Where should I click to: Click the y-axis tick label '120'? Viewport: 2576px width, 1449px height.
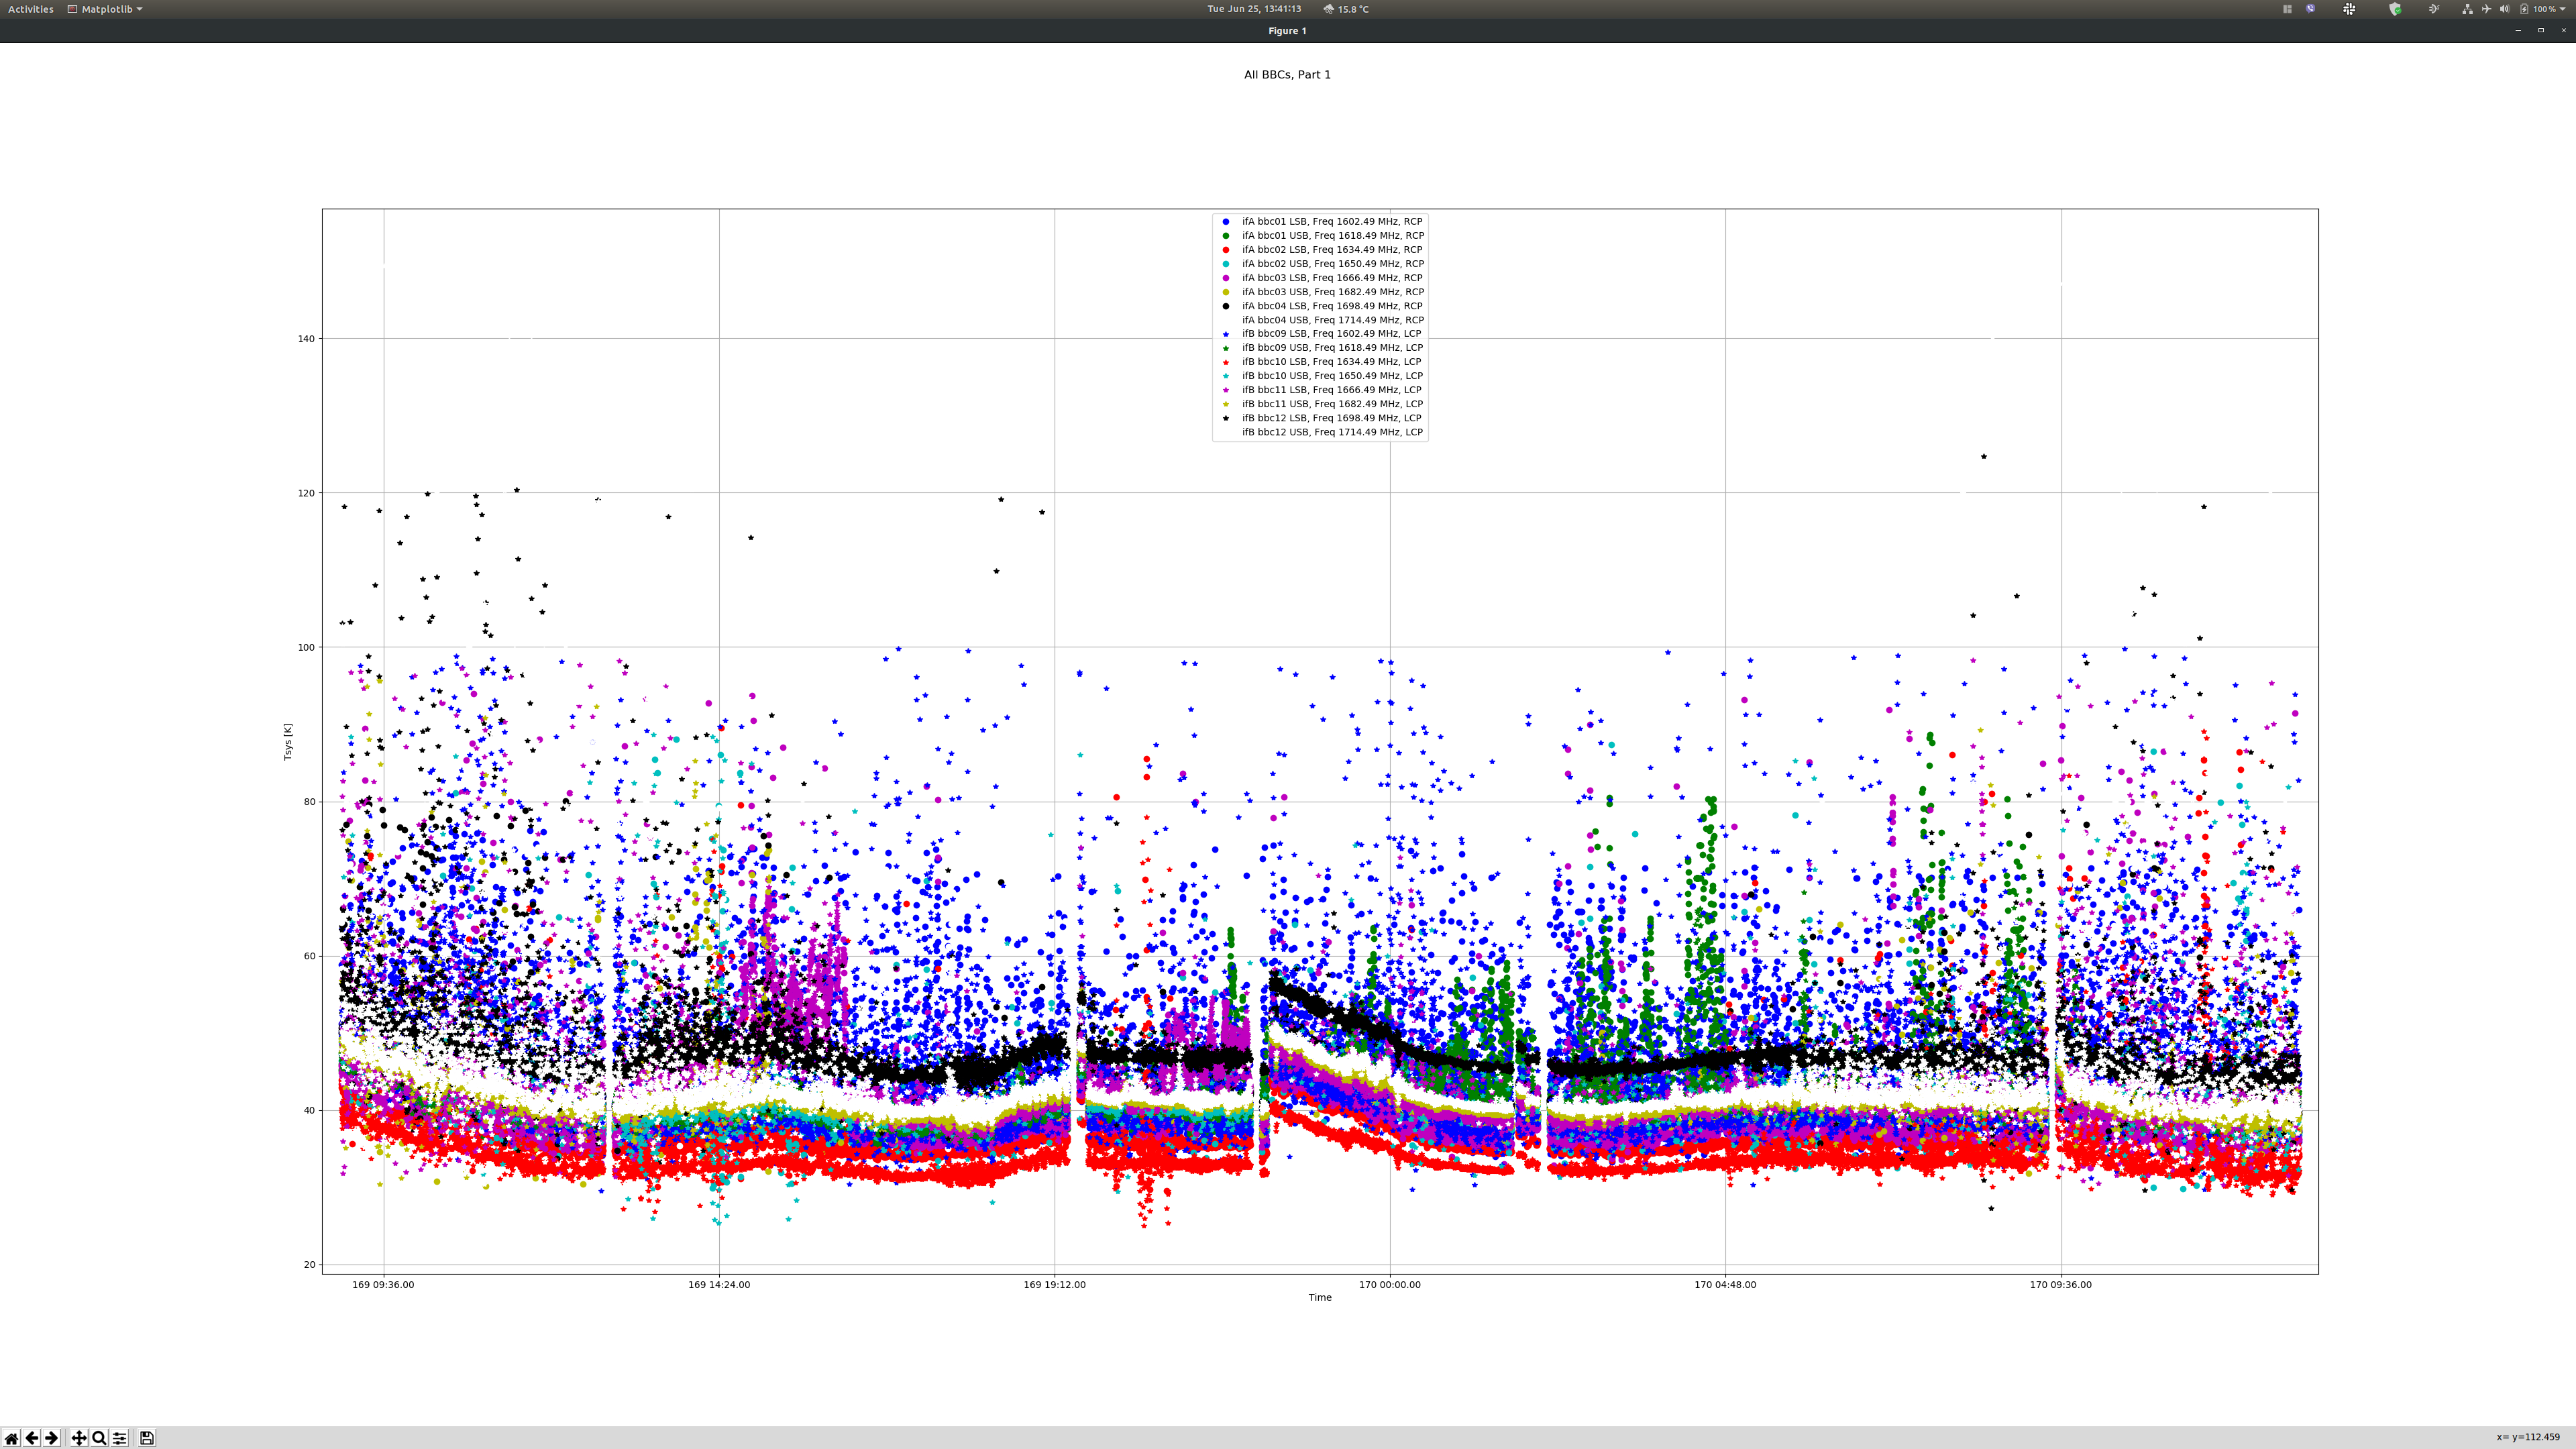click(x=306, y=493)
